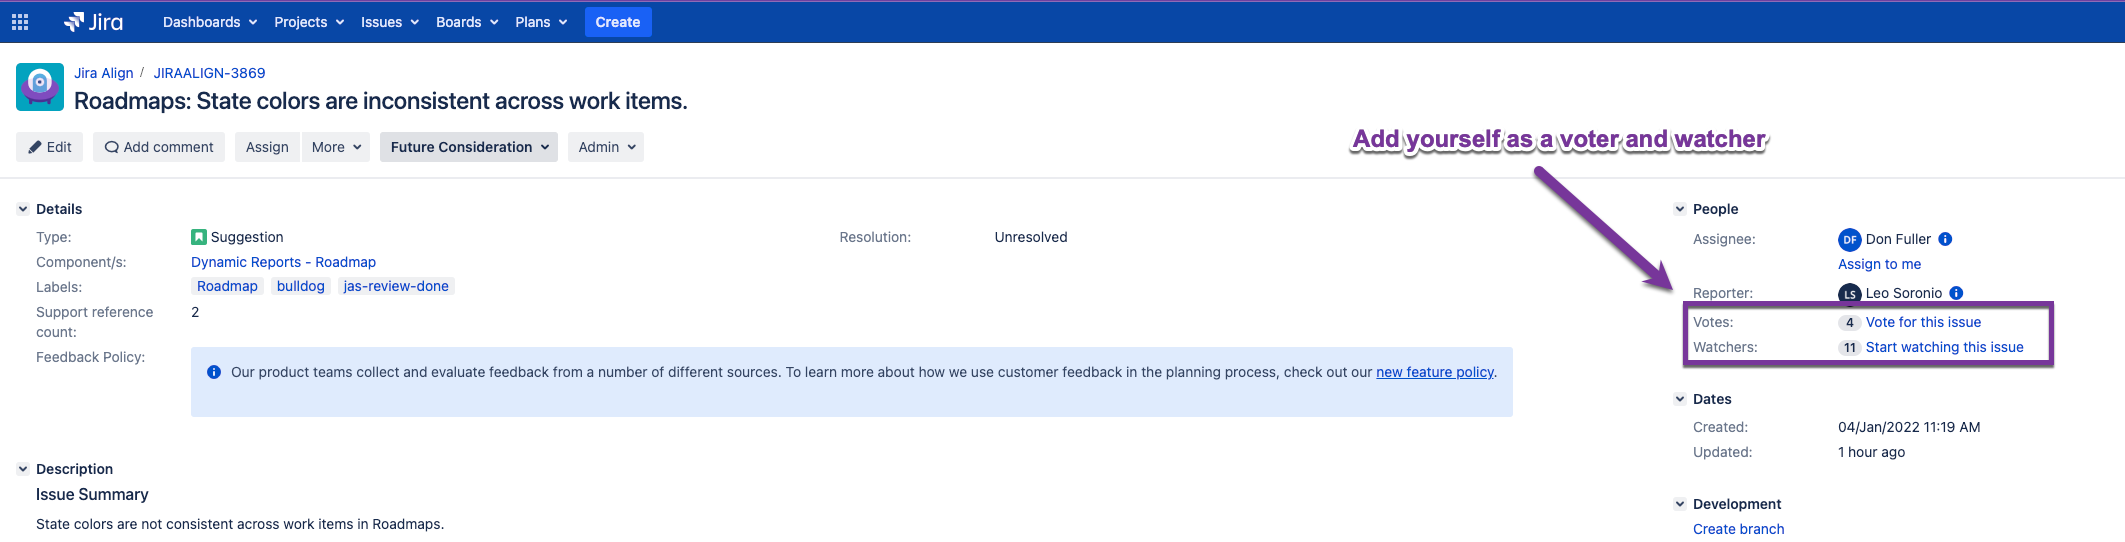Viewport: 2125px width, 542px height.
Task: Click the bulldog label
Action: click(x=300, y=286)
